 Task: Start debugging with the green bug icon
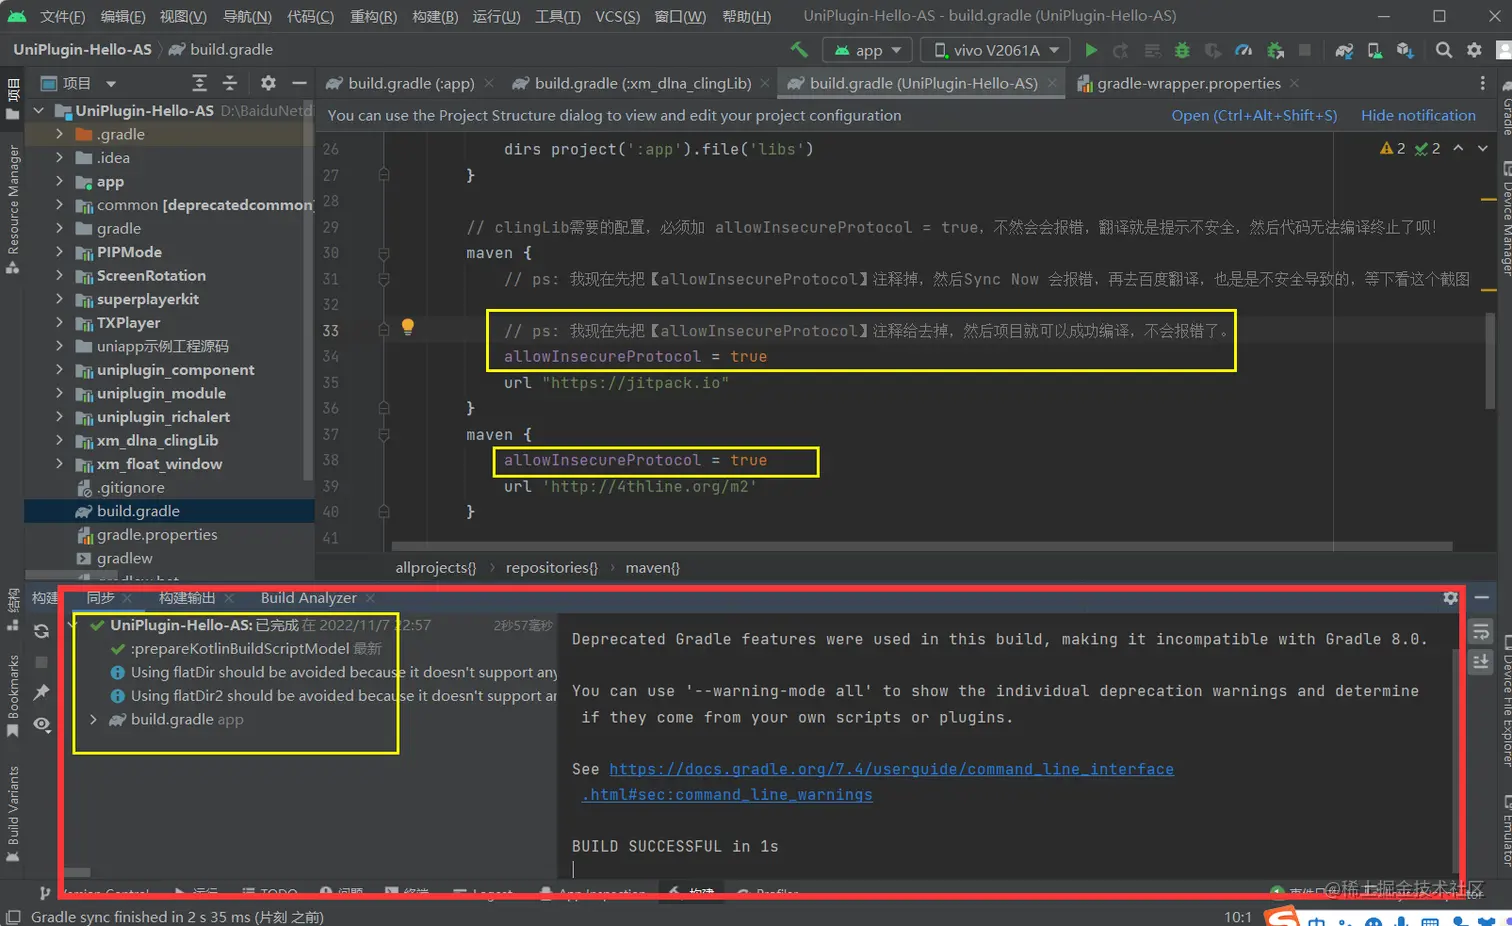1182,50
